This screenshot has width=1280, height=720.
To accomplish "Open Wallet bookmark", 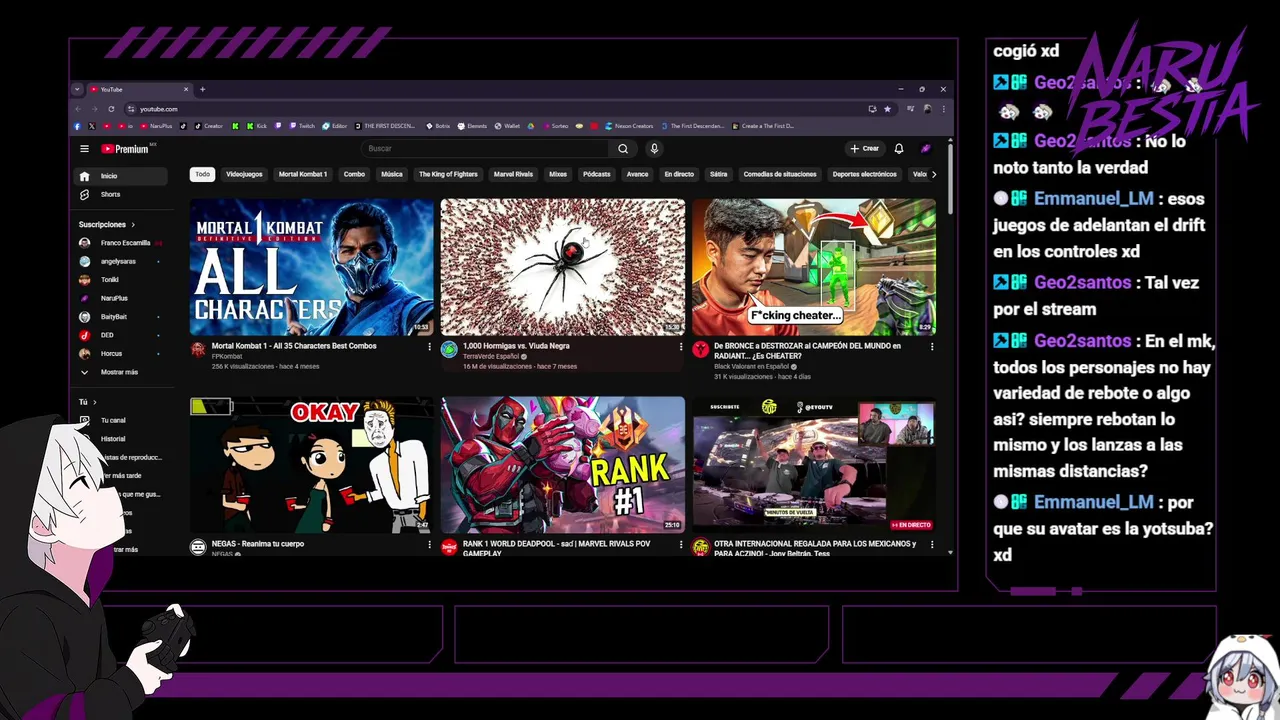I will click(x=507, y=126).
